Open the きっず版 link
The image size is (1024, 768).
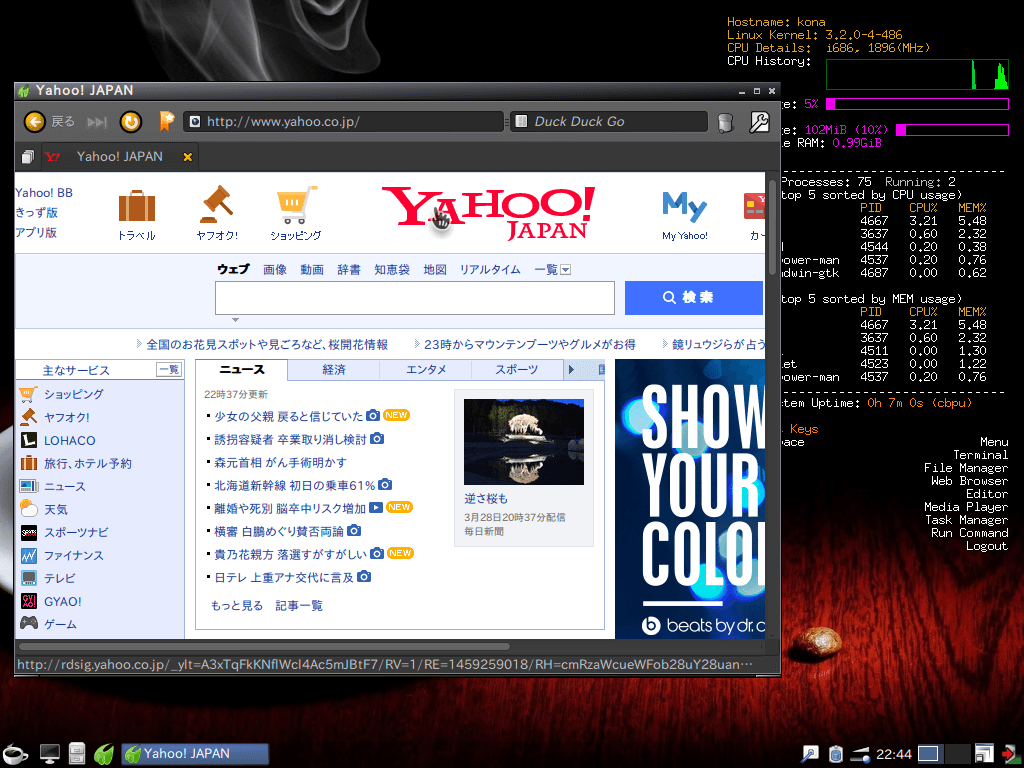[x=37, y=212]
